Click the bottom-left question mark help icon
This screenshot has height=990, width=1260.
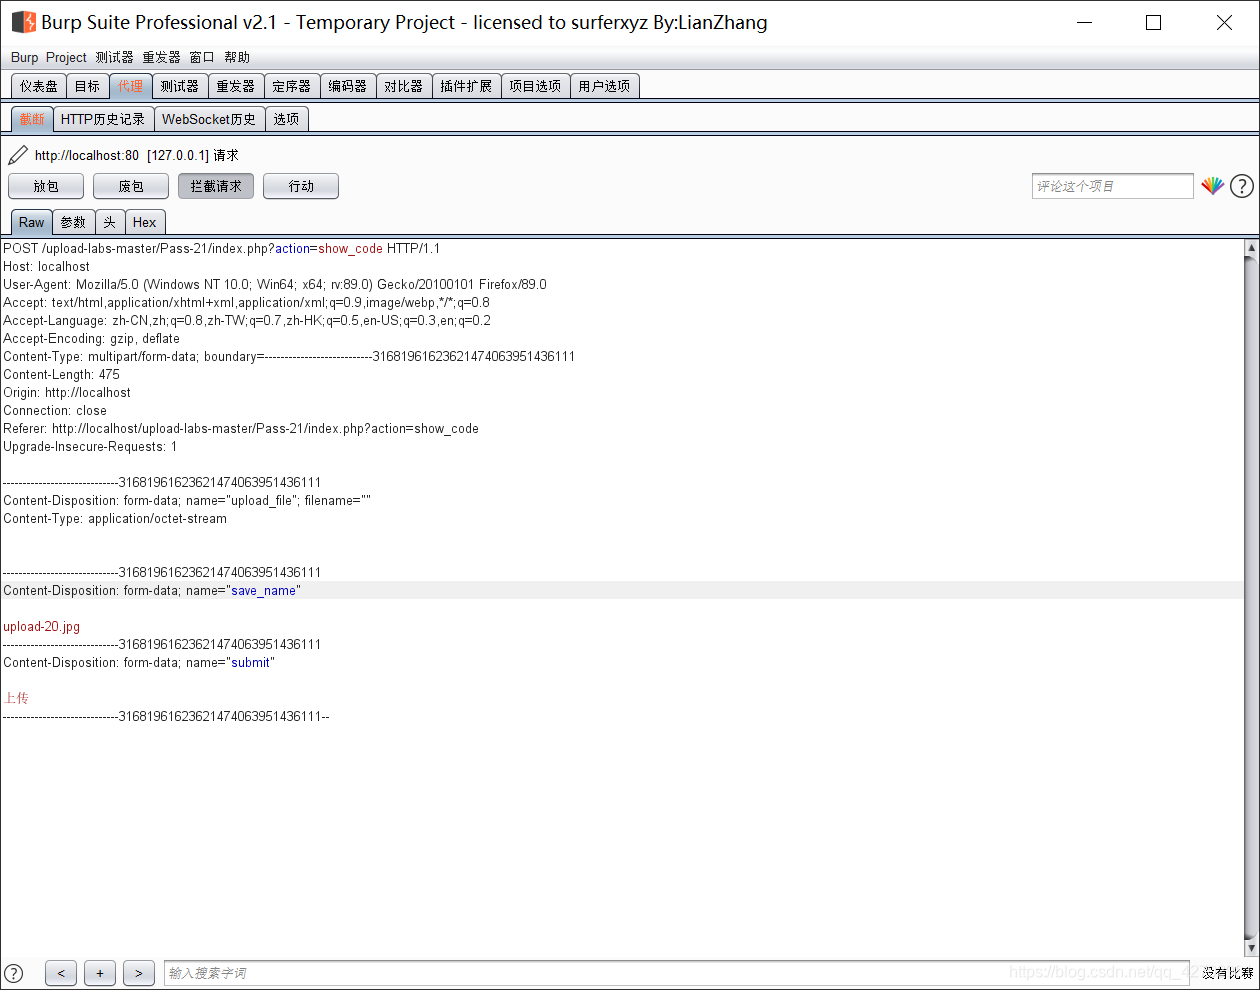pos(14,973)
